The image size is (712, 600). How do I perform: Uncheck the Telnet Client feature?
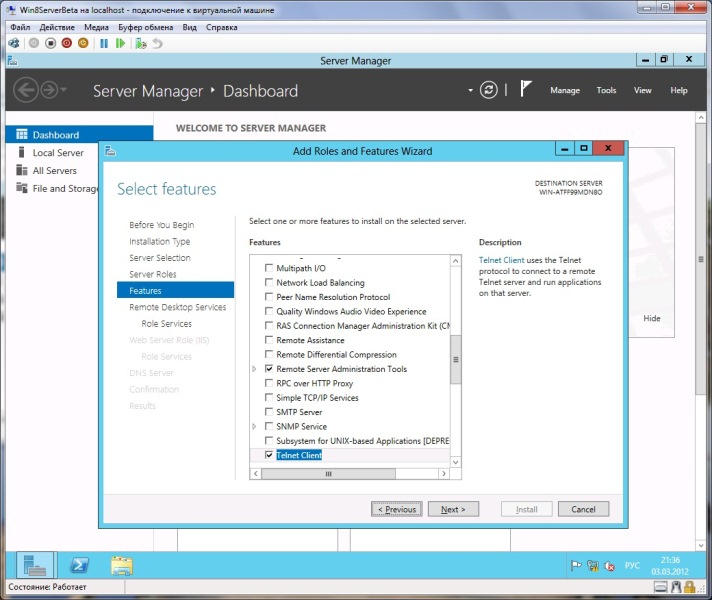pos(268,455)
